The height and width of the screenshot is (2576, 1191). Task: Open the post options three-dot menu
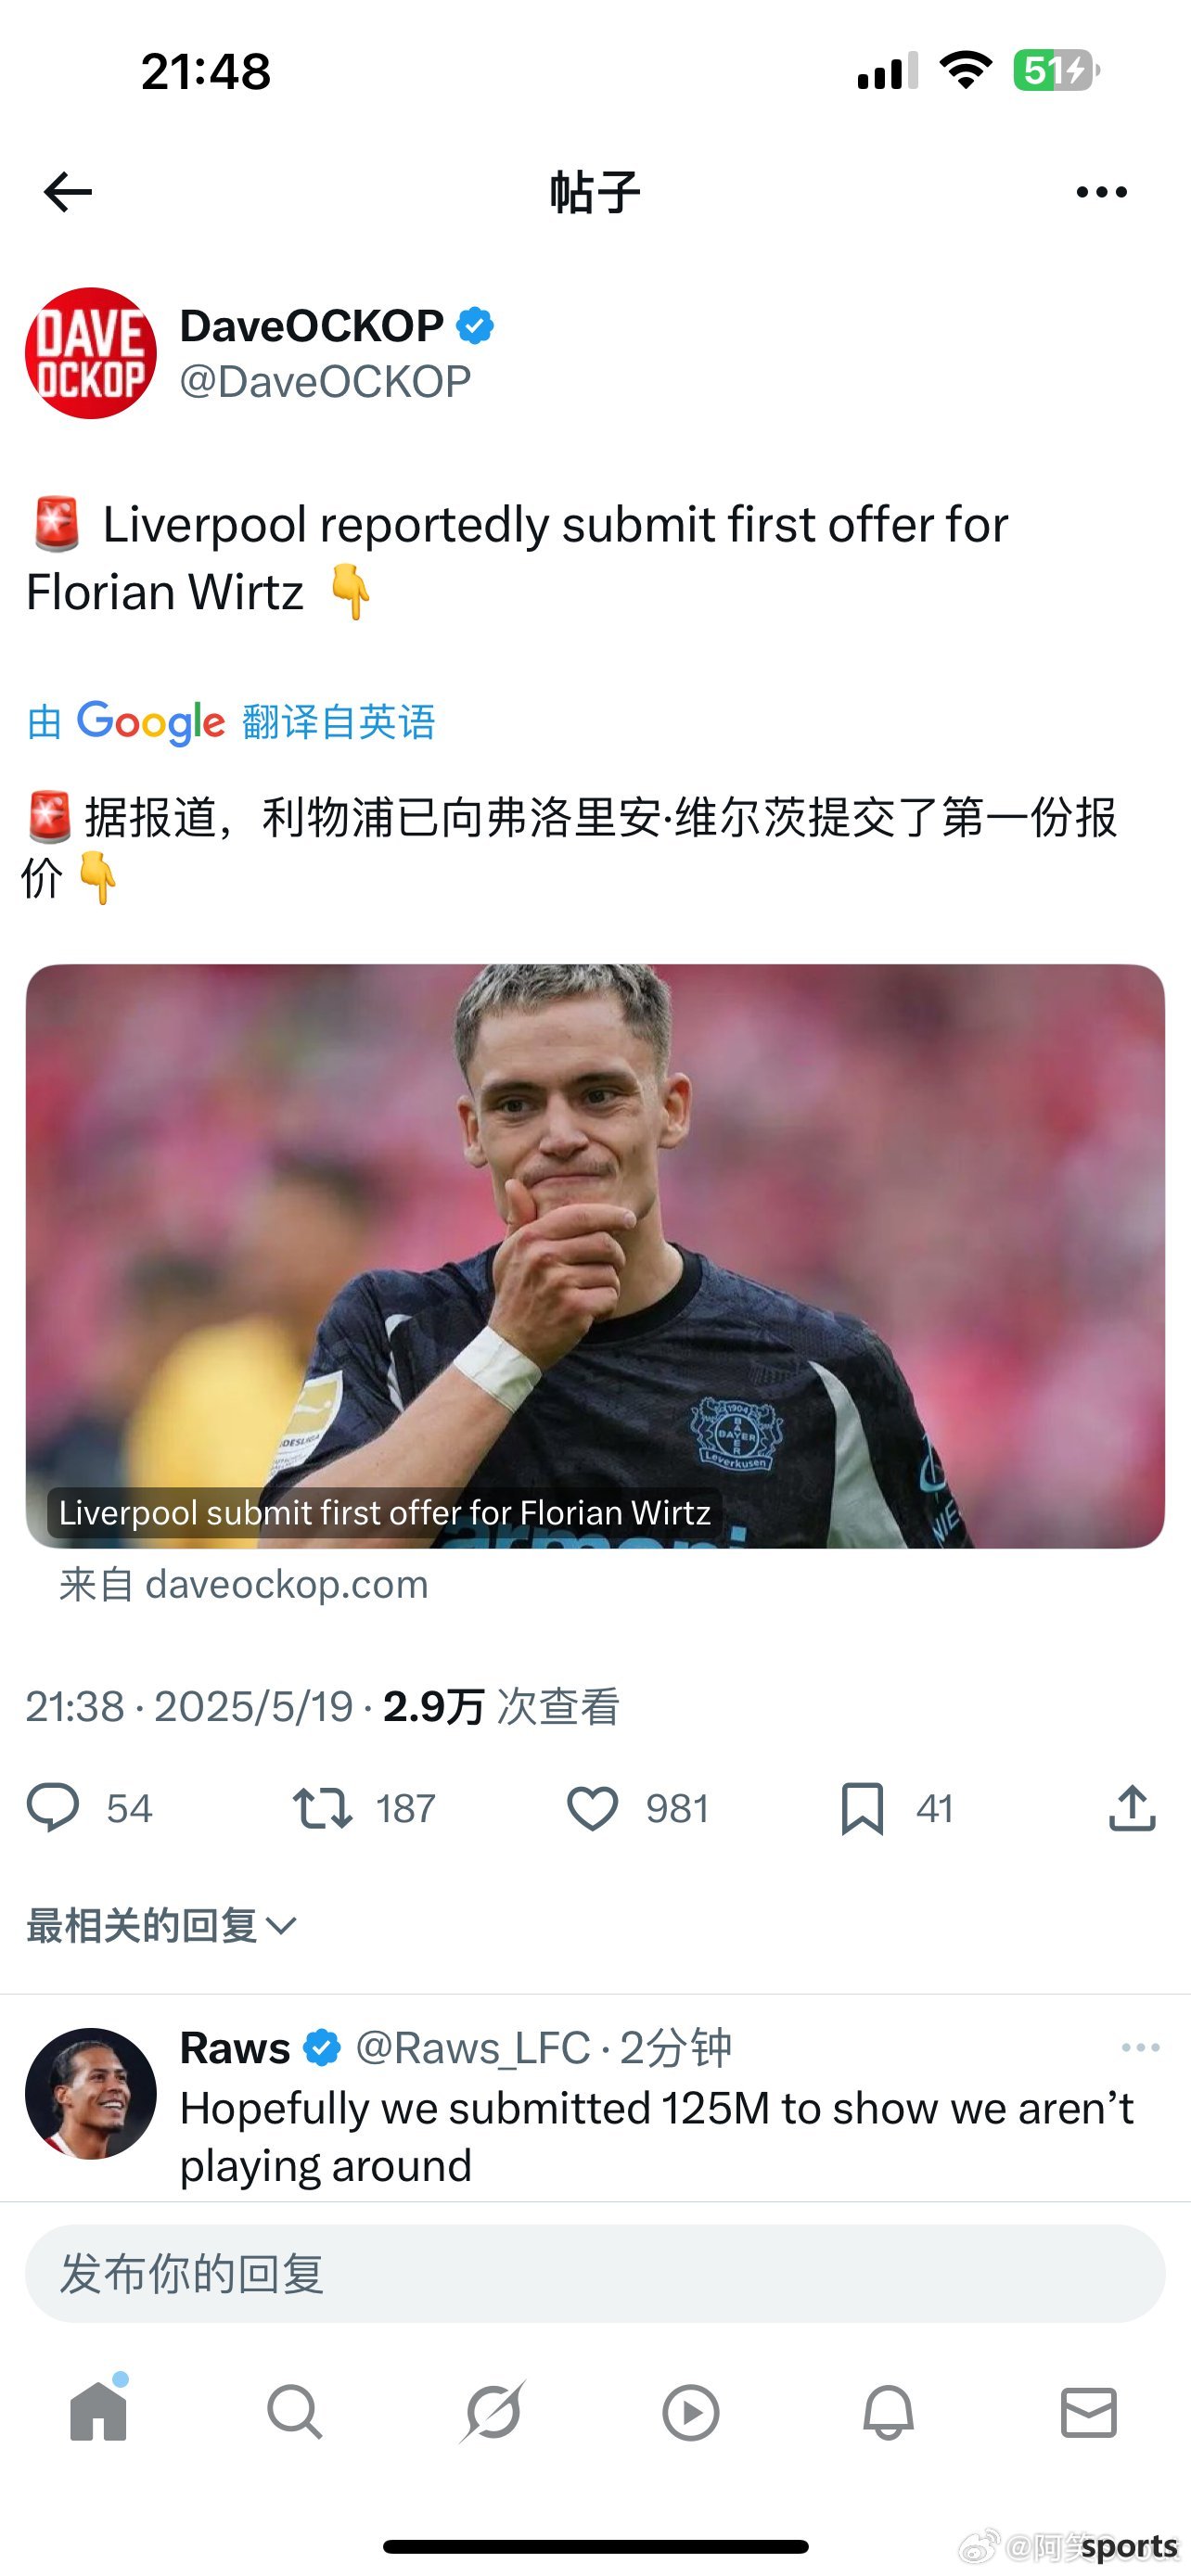click(1101, 192)
